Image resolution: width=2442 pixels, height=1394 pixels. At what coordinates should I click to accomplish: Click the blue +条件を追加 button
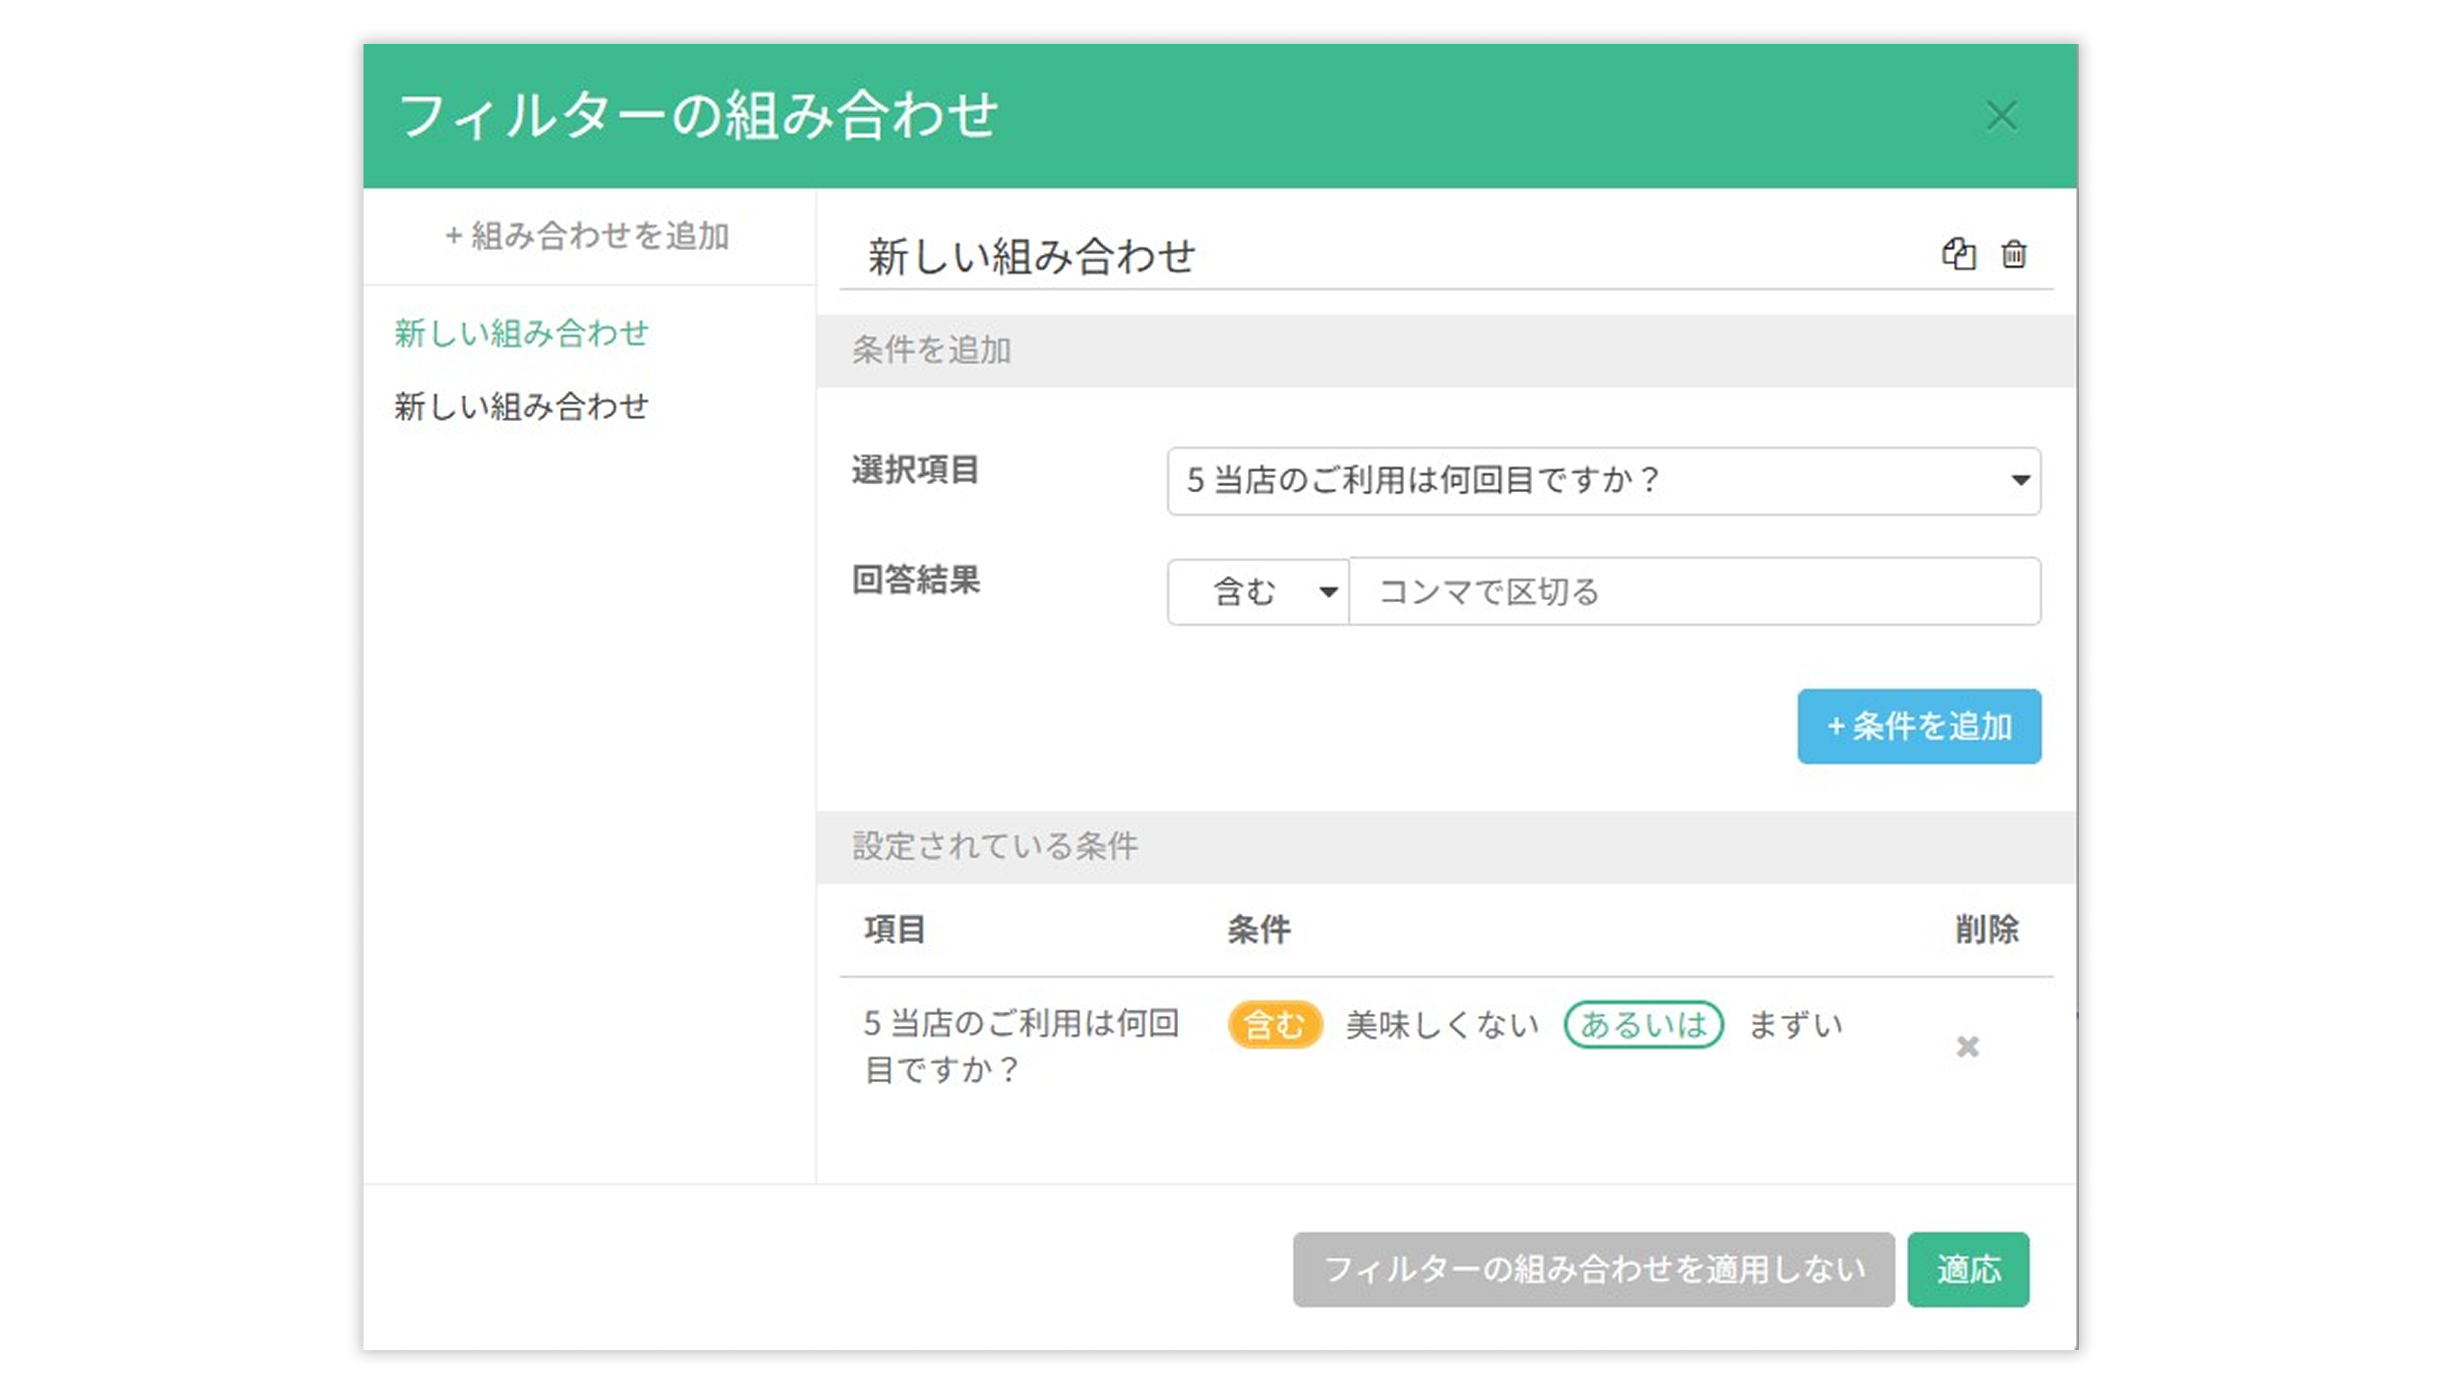(1918, 726)
